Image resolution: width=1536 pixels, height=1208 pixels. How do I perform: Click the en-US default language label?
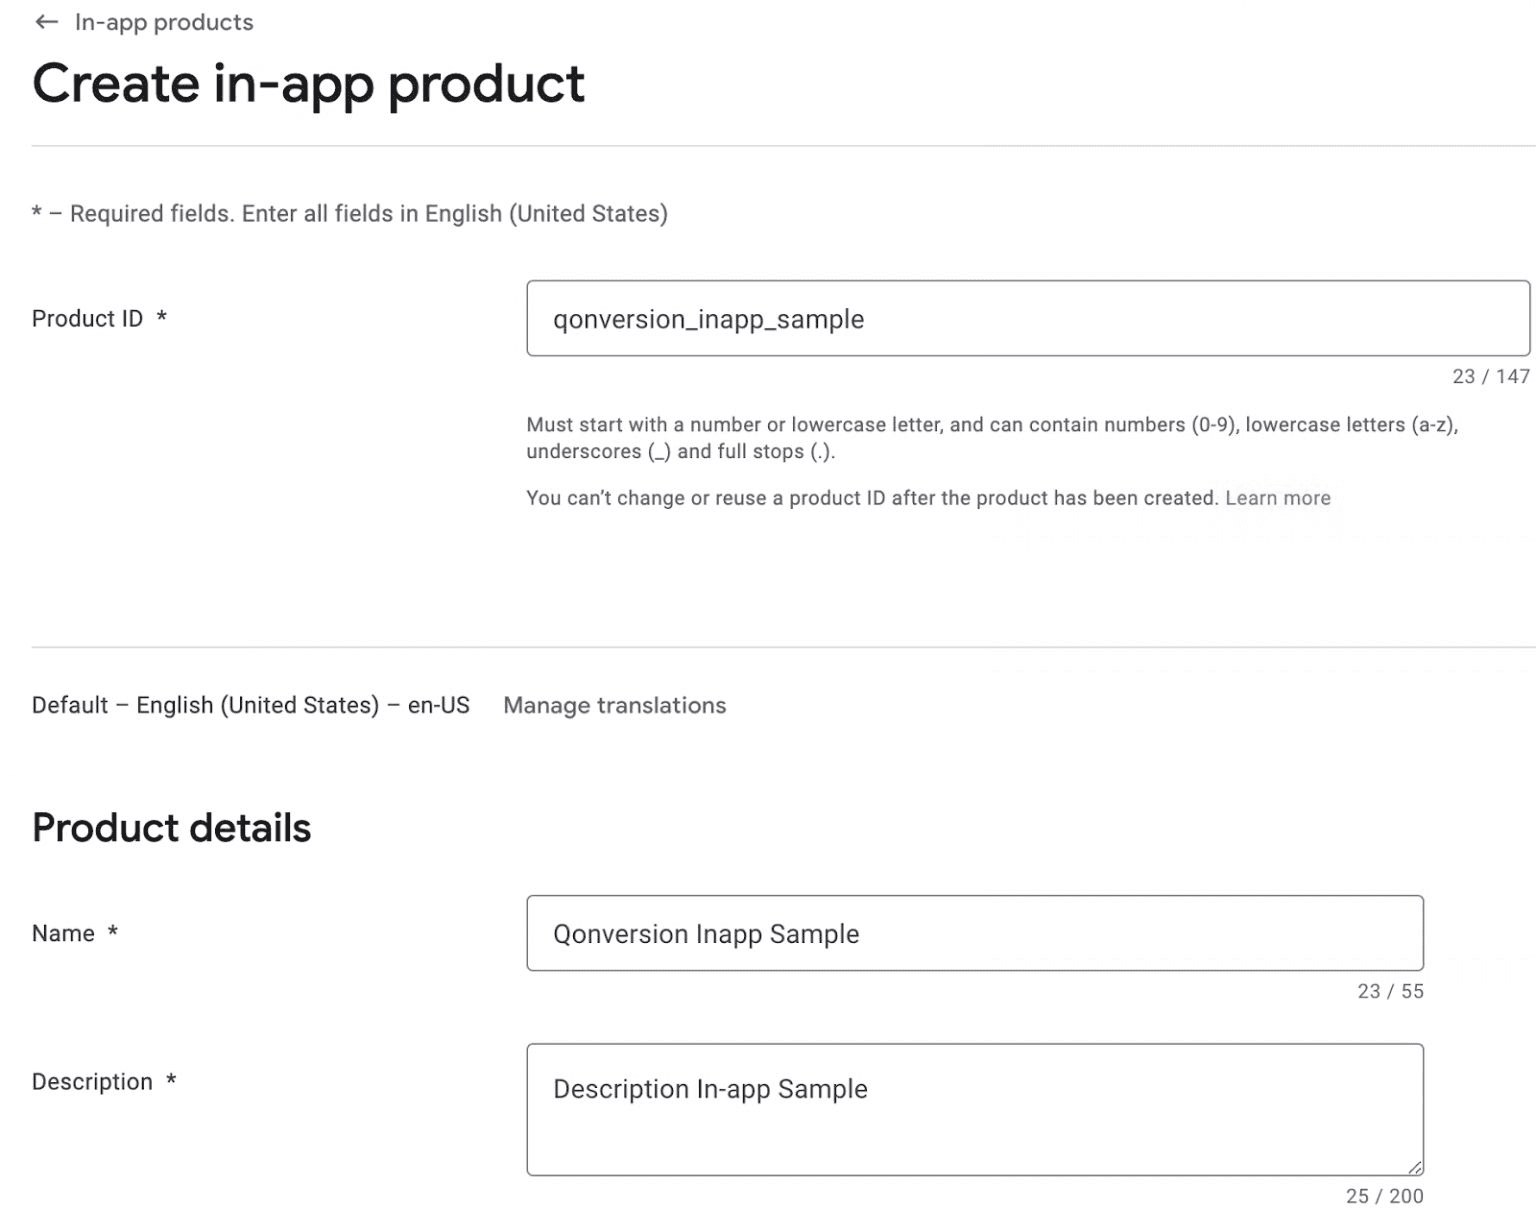pyautogui.click(x=250, y=705)
